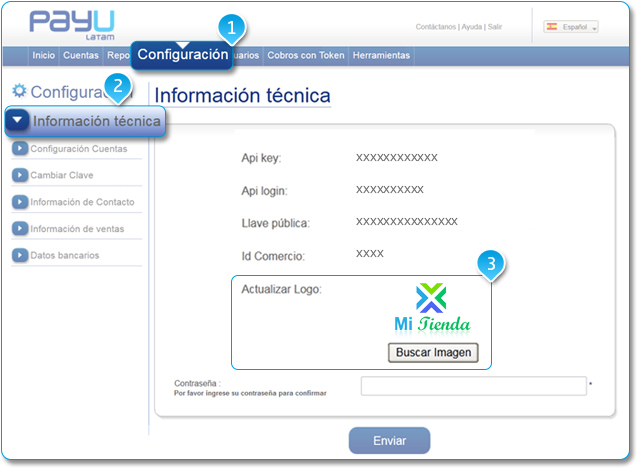Open the Inicio menu tab

pos(43,56)
